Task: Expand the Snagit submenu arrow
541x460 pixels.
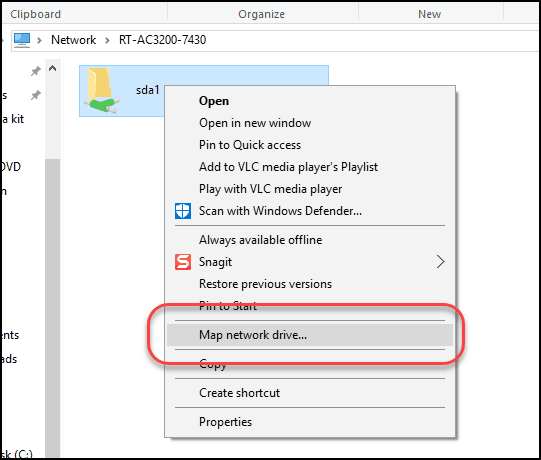Action: tap(440, 262)
